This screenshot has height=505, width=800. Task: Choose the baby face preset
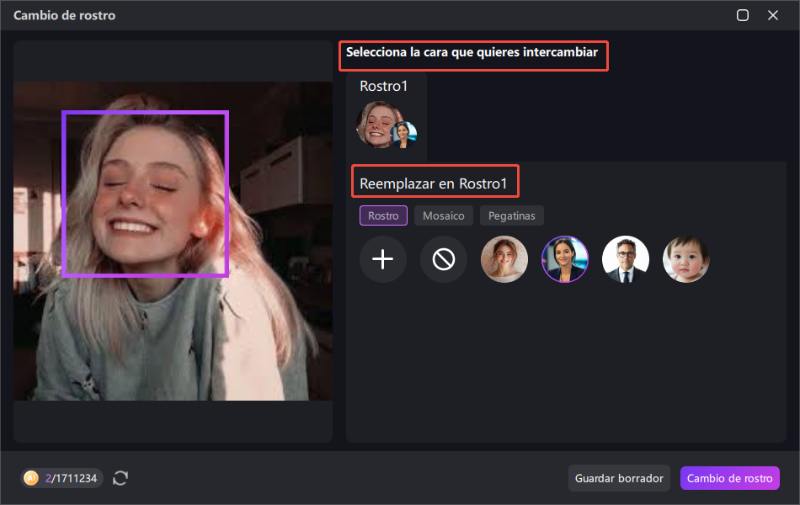point(686,260)
